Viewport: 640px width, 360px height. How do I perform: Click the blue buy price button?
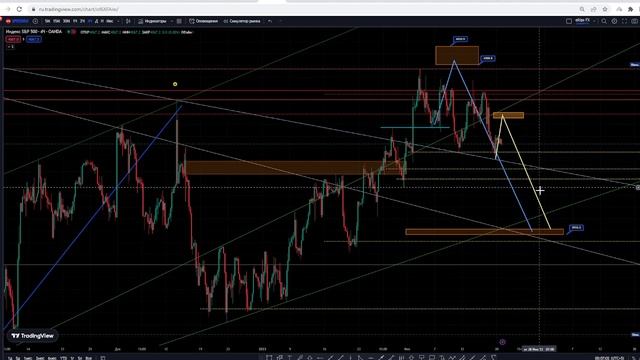[x=34, y=39]
